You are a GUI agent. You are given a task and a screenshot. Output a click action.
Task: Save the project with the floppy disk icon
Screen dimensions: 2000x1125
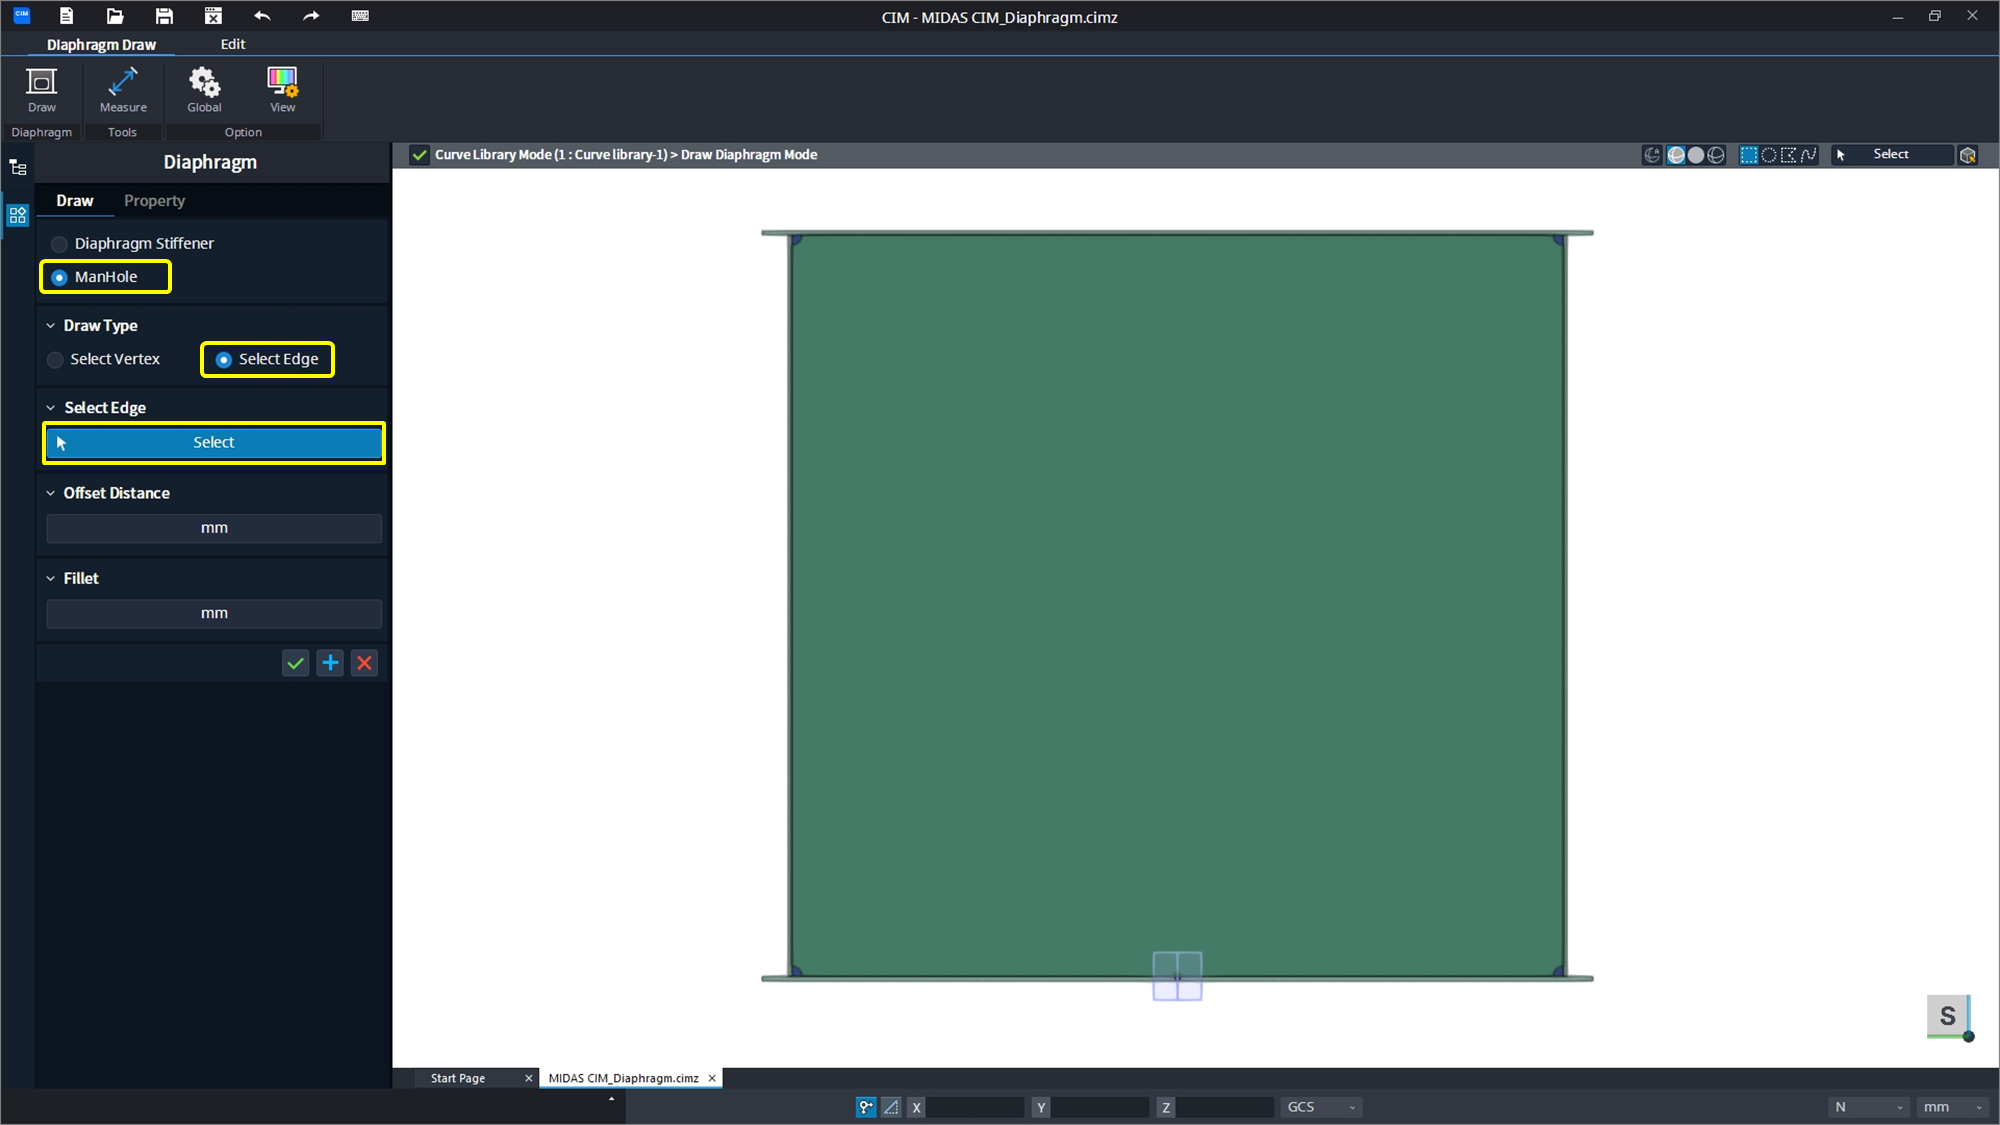tap(164, 16)
